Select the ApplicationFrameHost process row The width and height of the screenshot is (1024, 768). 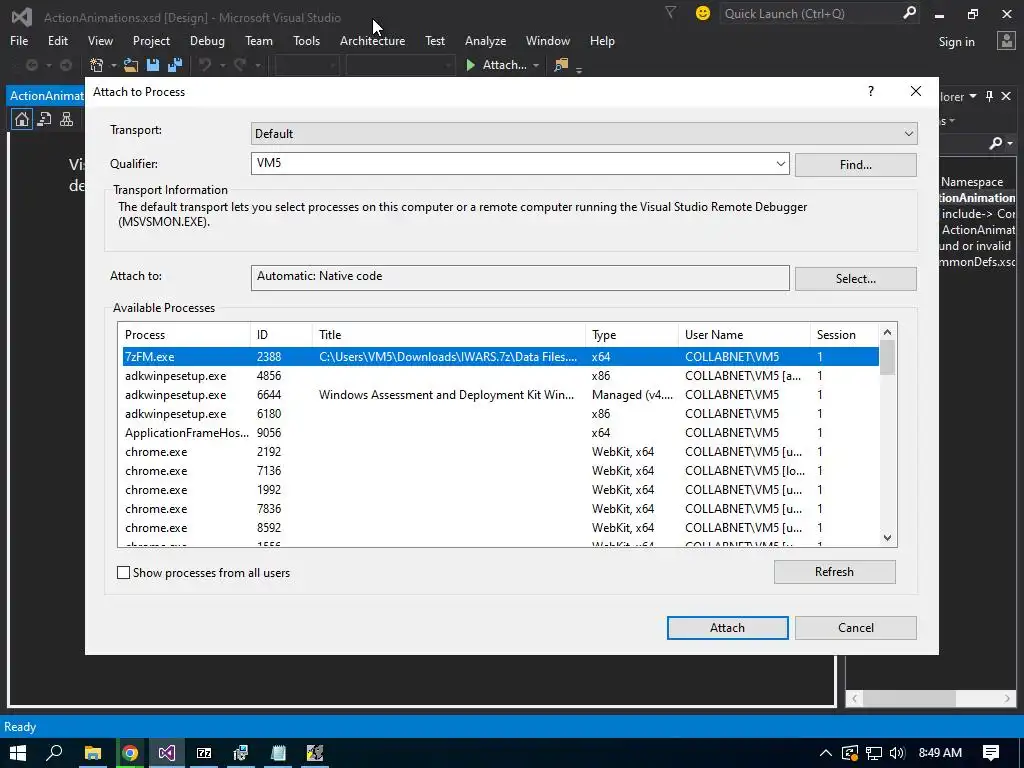[x=500, y=432]
